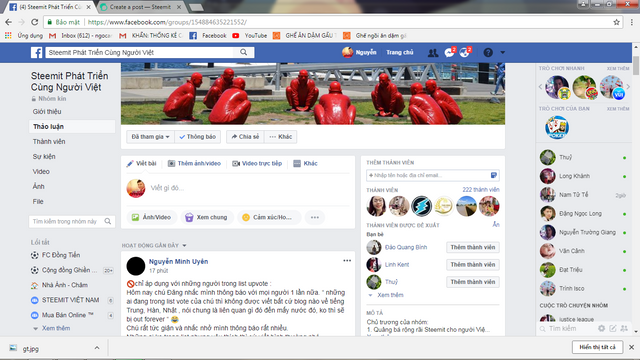Open the Facebook bookmark
Screen dimensions: 640x360
tap(207, 36)
